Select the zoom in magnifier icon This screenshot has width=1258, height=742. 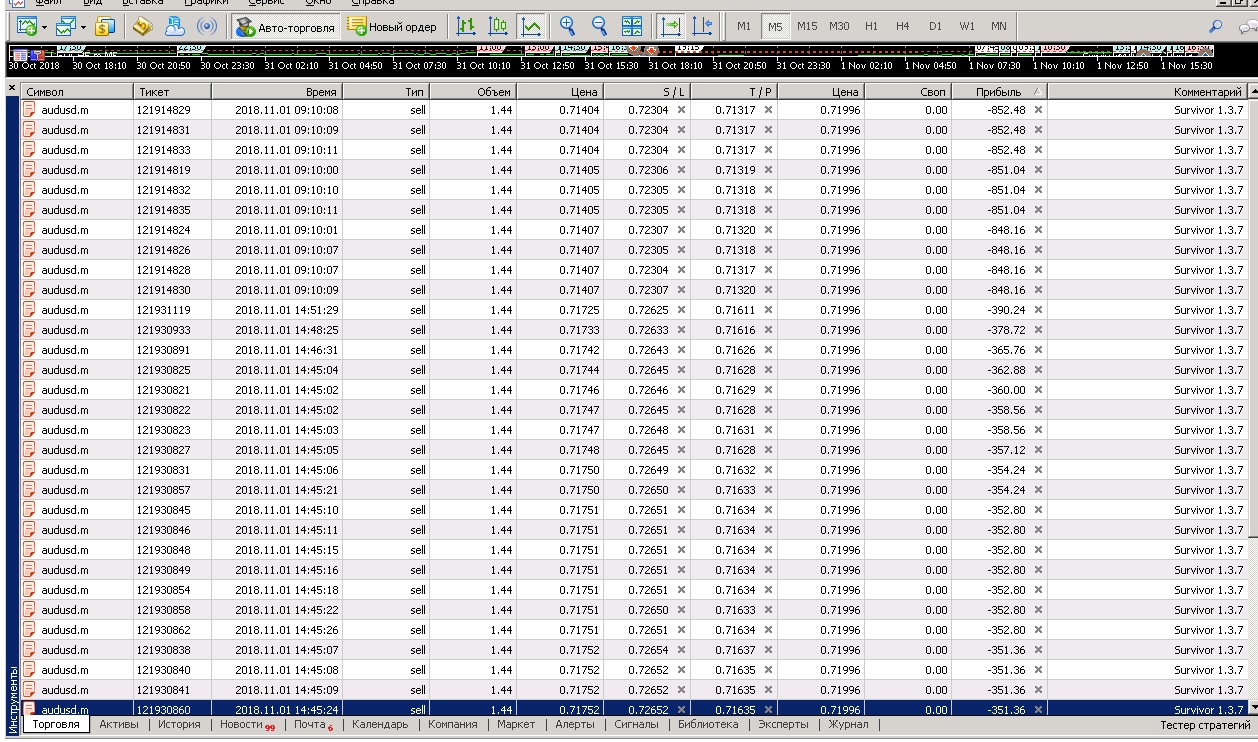click(567, 27)
